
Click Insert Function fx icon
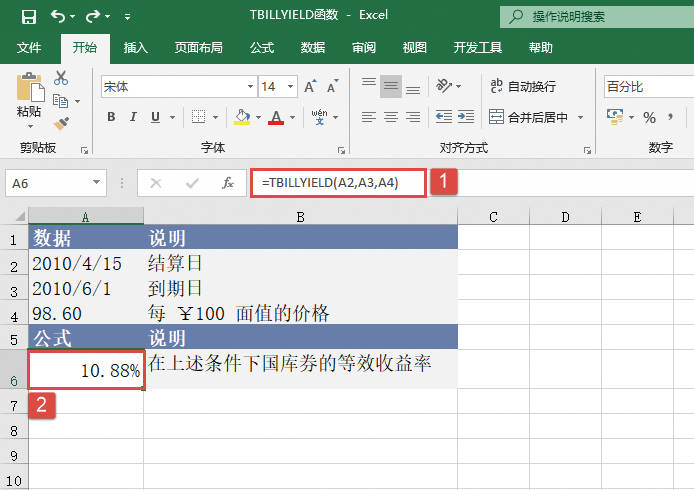(x=227, y=183)
